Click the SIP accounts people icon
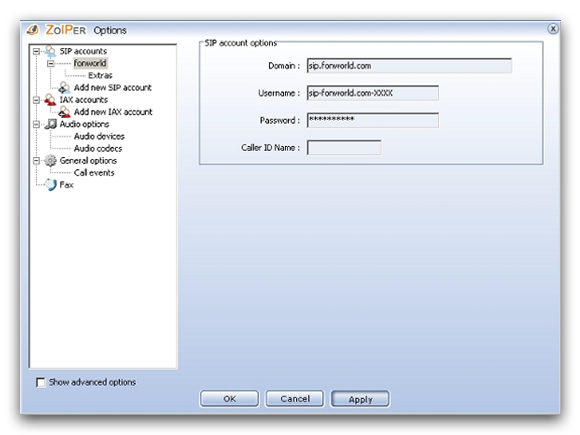Screen dimensions: 580x435 coord(50,51)
